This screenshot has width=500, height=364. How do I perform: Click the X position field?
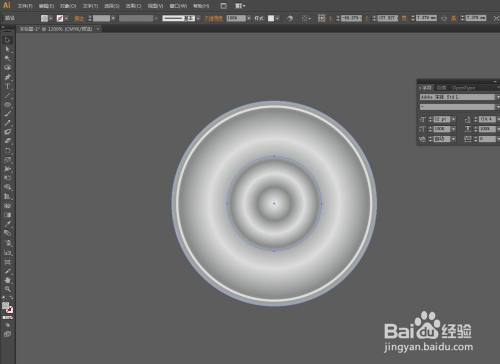(351, 18)
